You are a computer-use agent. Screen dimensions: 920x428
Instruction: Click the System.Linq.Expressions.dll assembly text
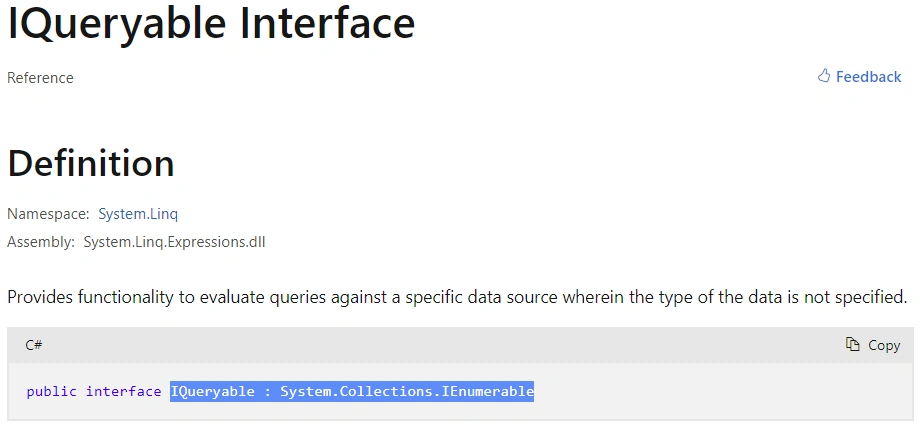point(174,242)
